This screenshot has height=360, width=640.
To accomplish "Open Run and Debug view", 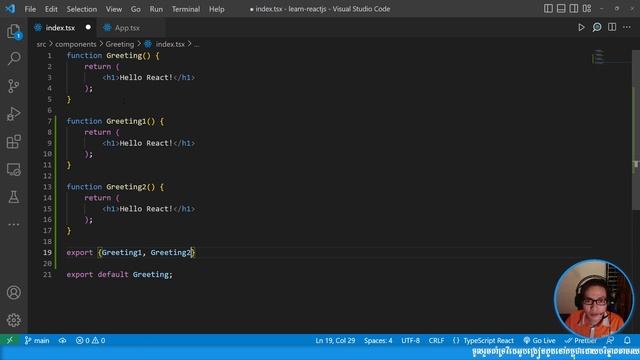I will click(14, 113).
